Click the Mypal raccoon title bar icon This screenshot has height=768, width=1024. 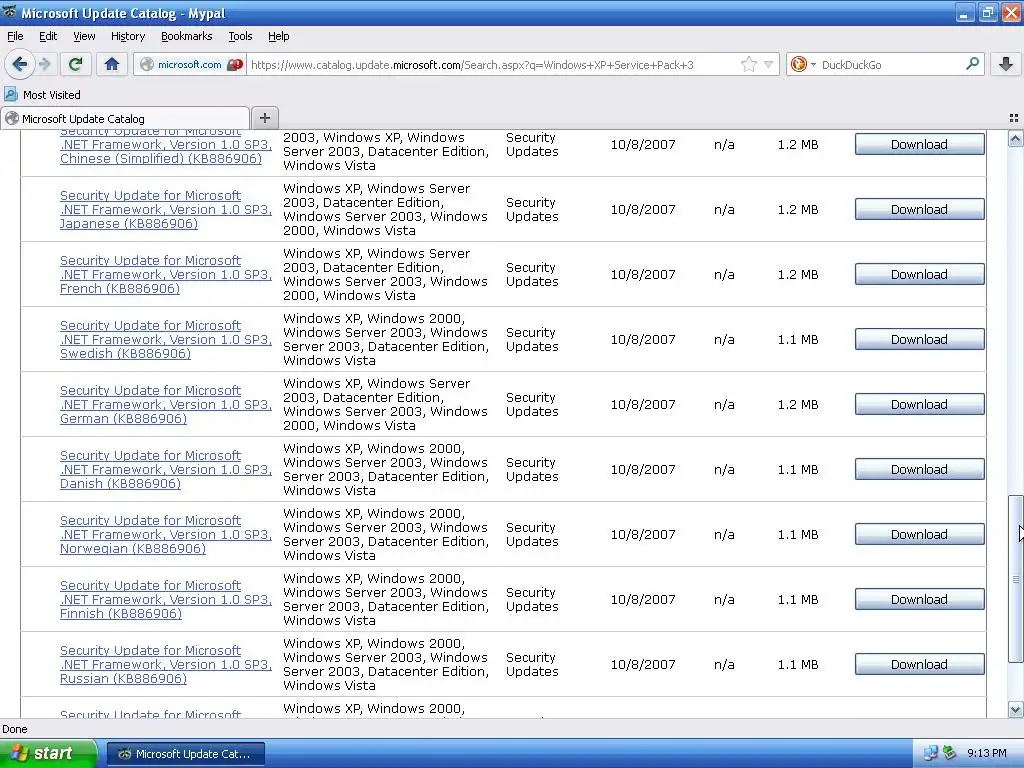tap(9, 12)
